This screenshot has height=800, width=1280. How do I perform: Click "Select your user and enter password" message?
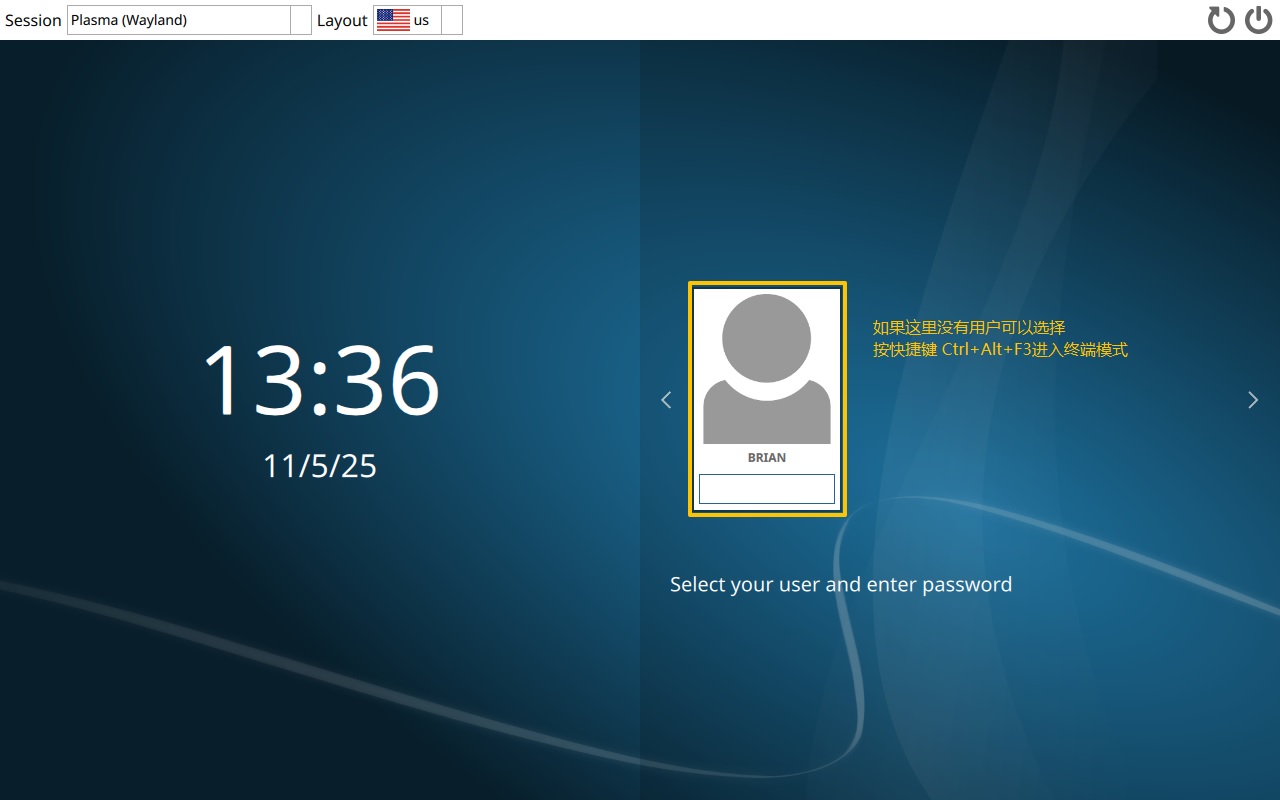click(x=841, y=584)
